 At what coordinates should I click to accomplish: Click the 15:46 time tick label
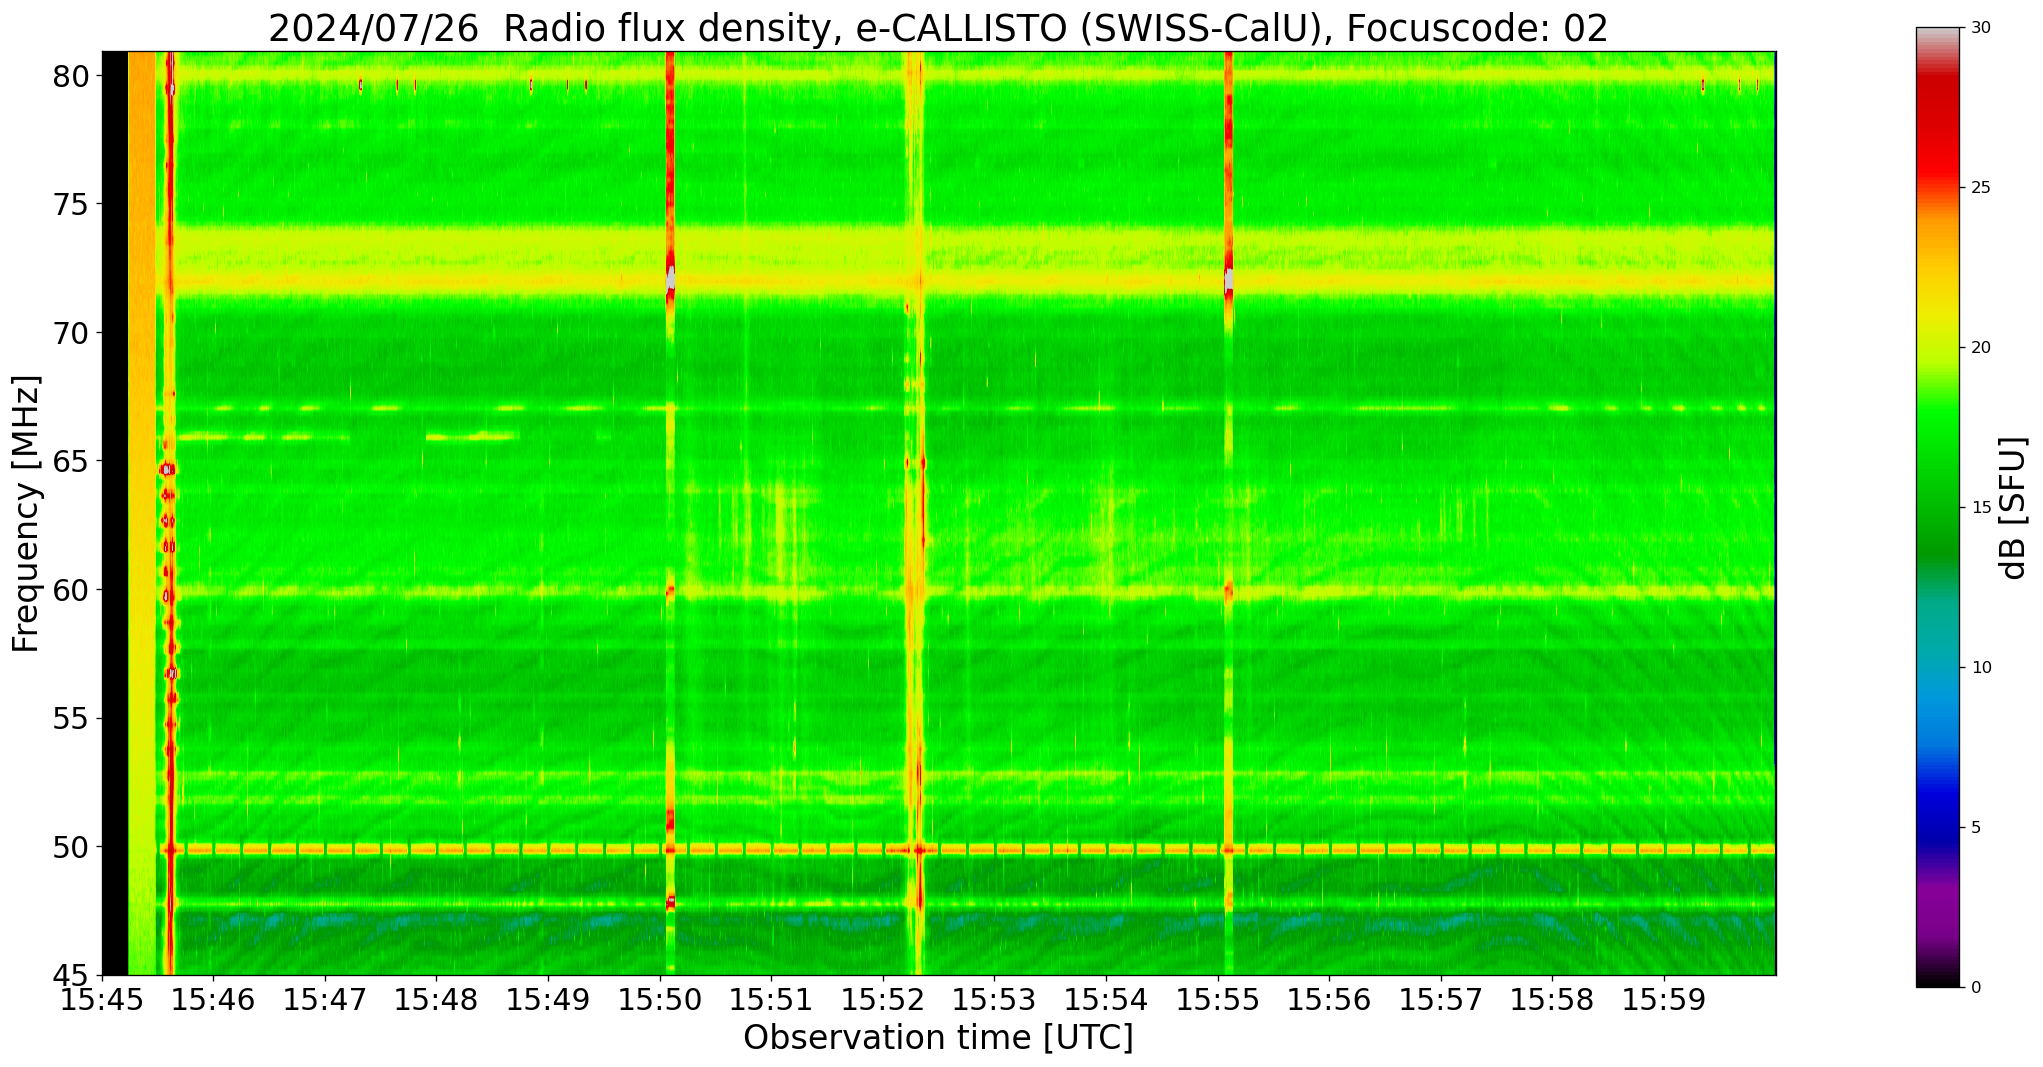coord(213,1000)
